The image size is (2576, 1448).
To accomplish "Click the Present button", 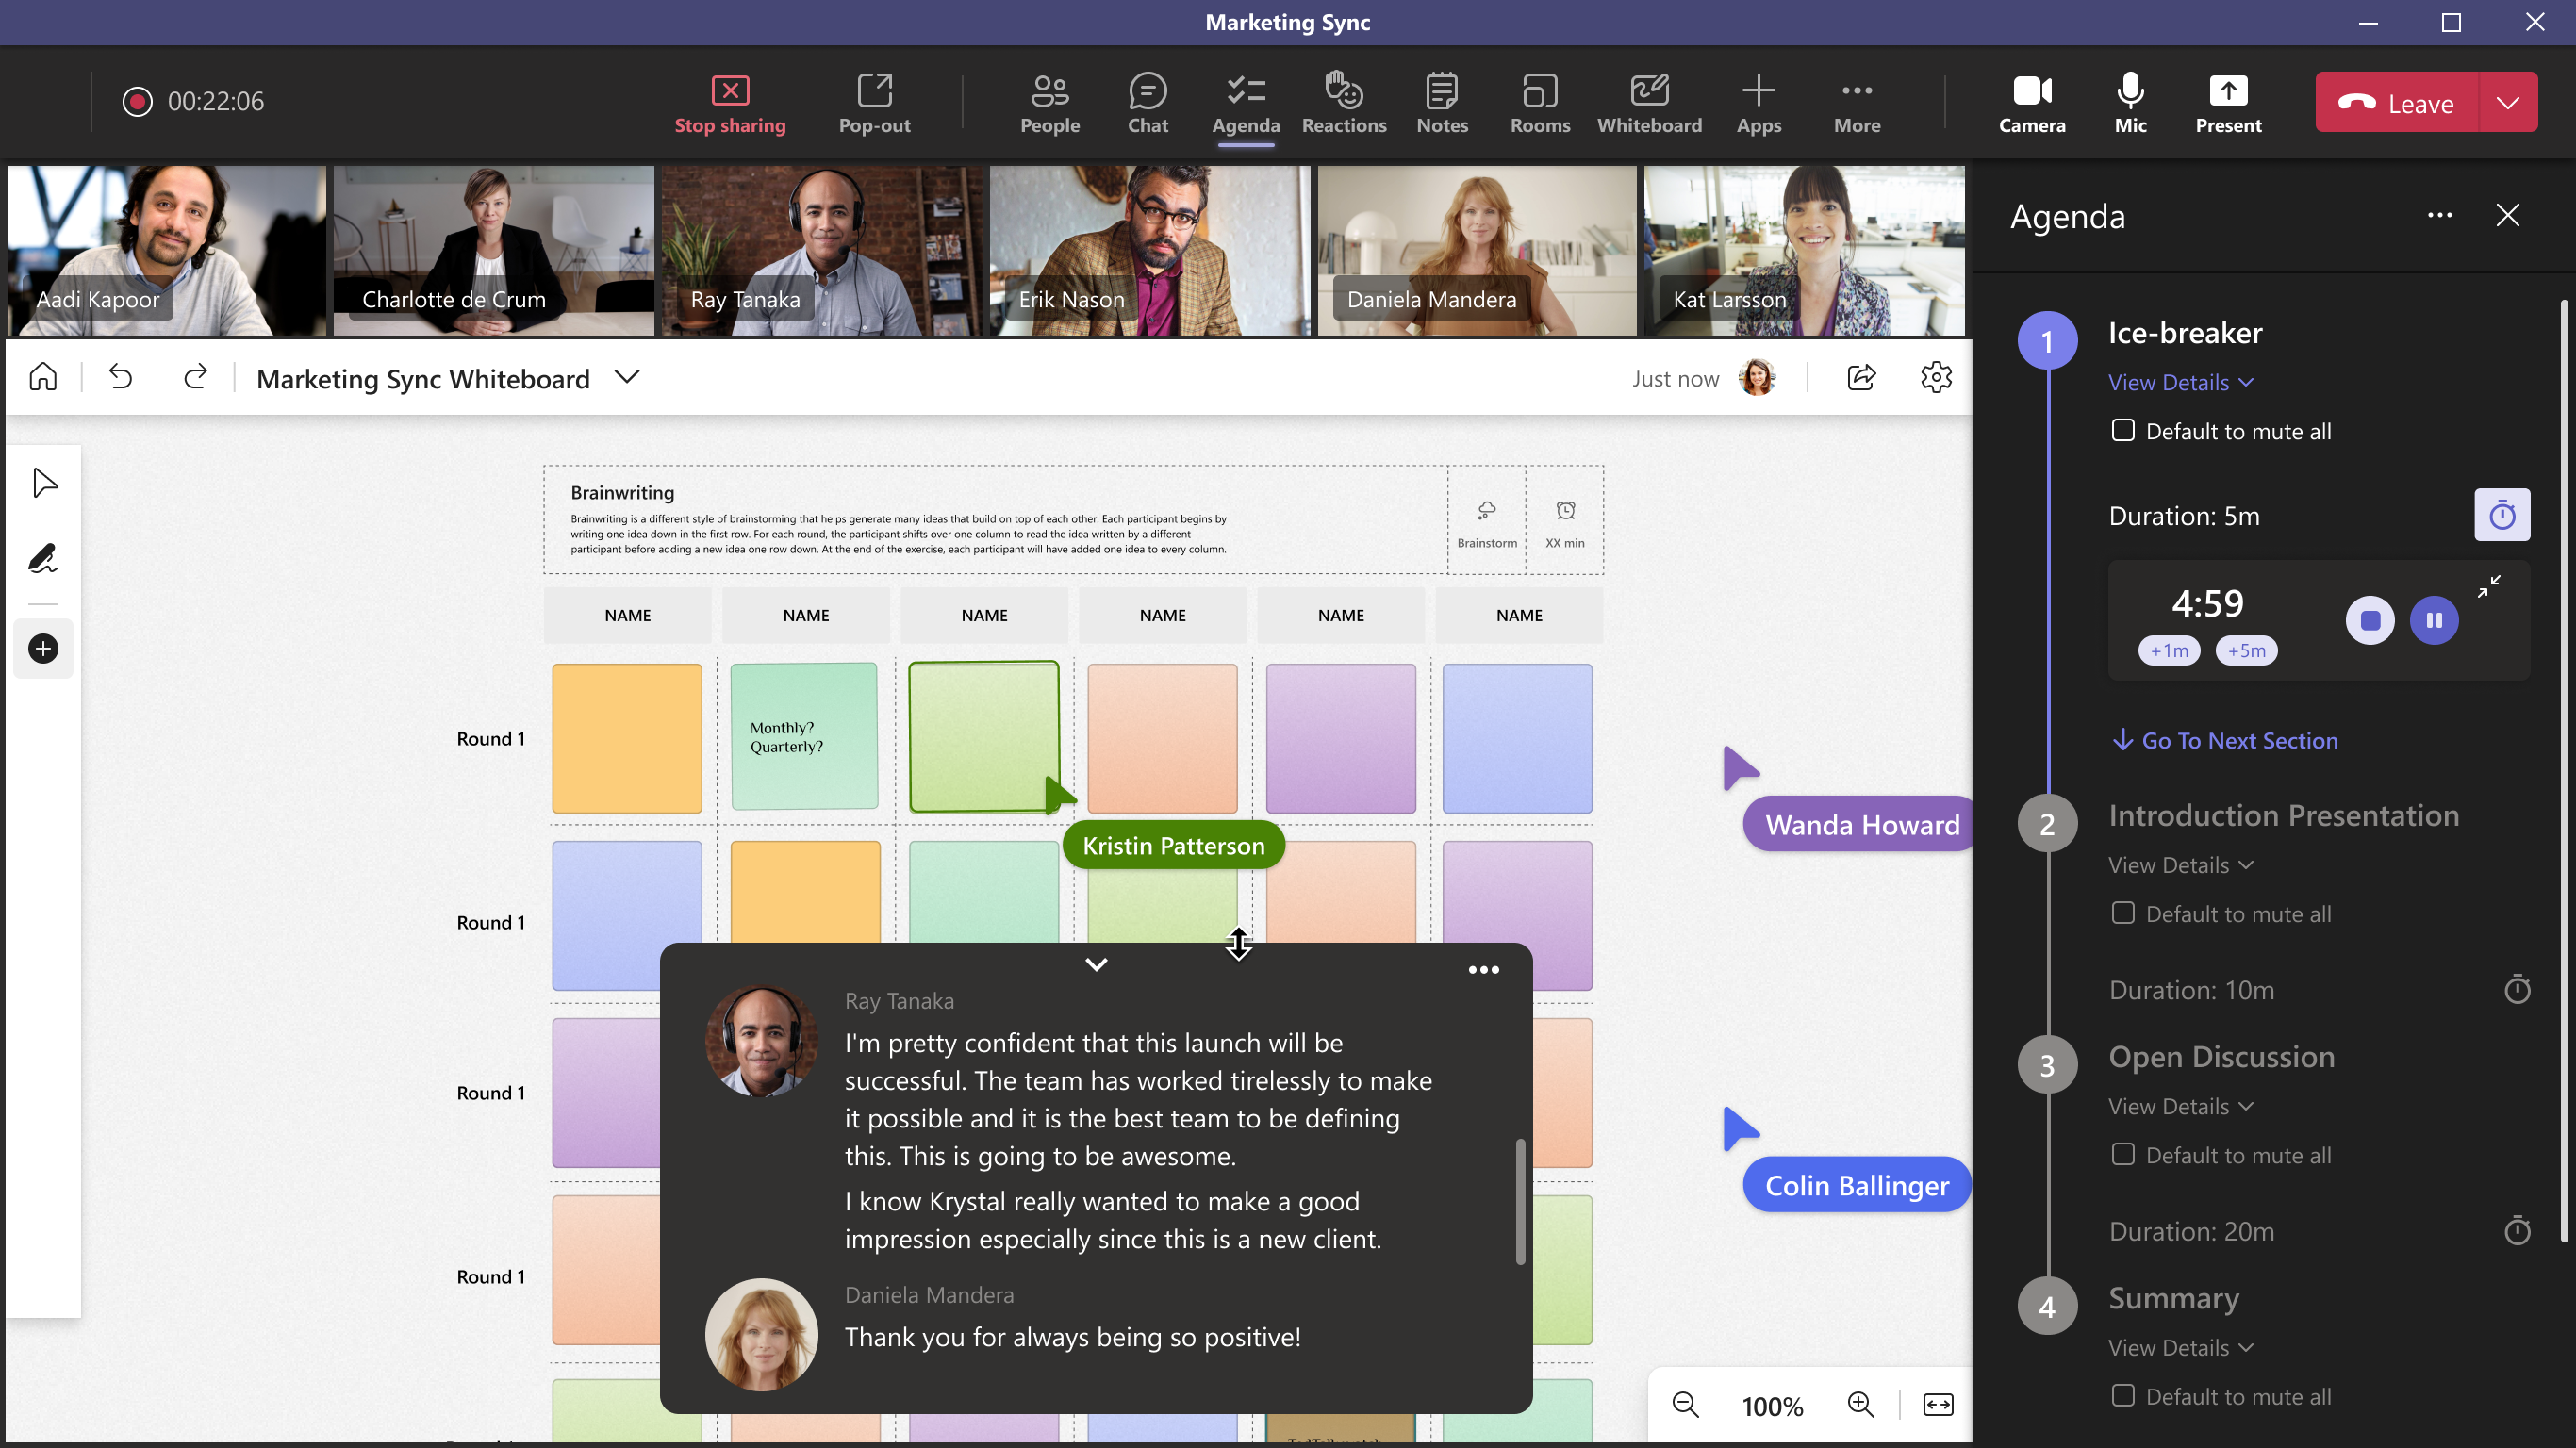I will (2227, 103).
